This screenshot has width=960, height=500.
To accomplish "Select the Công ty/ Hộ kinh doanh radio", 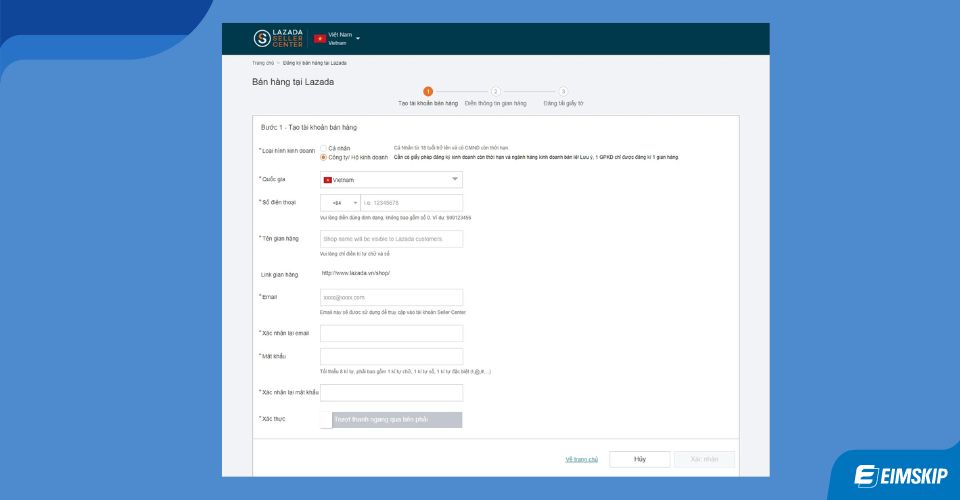I will click(323, 157).
